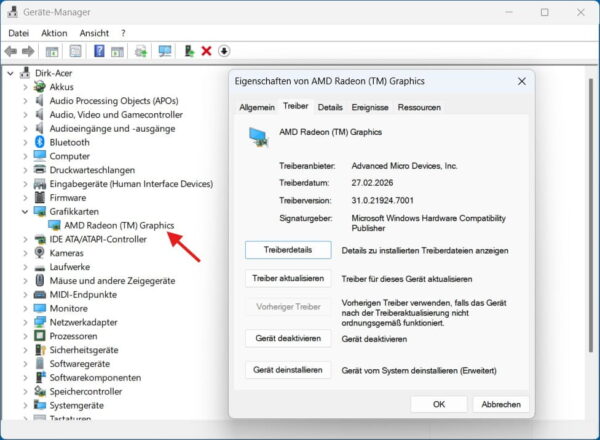Expand the Softwarekomponenten category
600x440 pixels.
click(25, 378)
